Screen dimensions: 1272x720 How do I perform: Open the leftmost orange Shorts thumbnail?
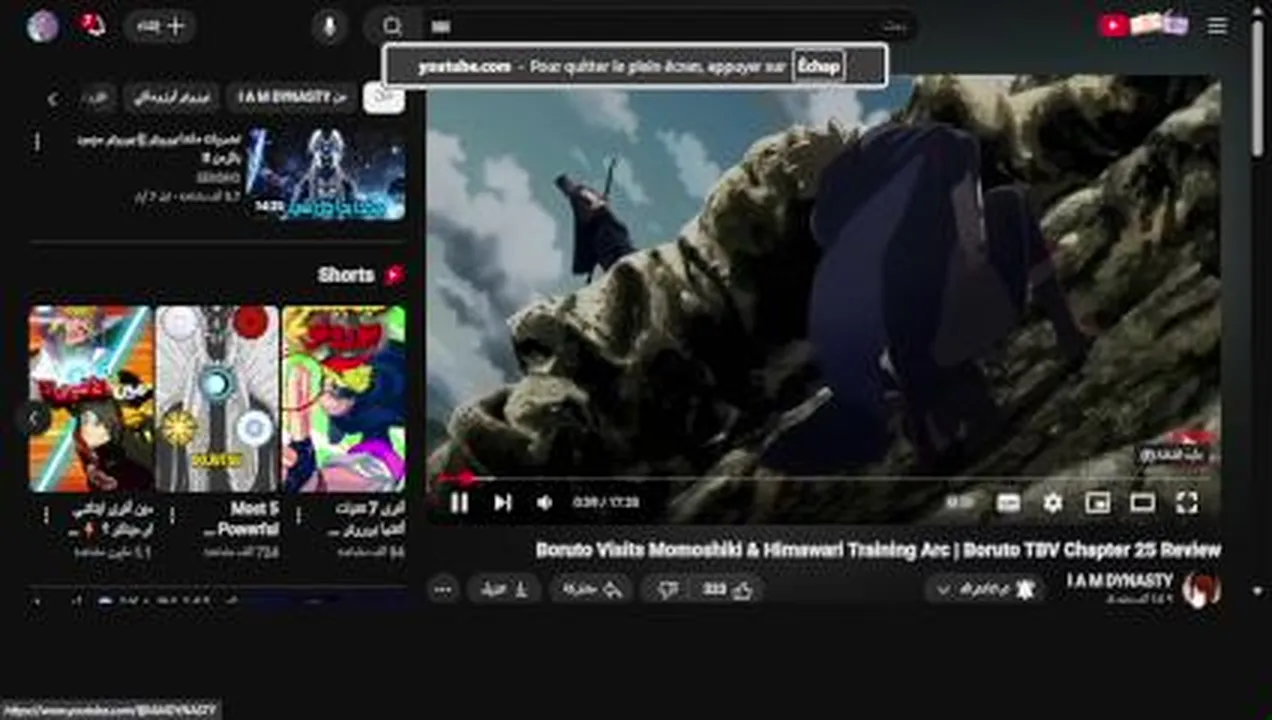pyautogui.click(x=91, y=399)
